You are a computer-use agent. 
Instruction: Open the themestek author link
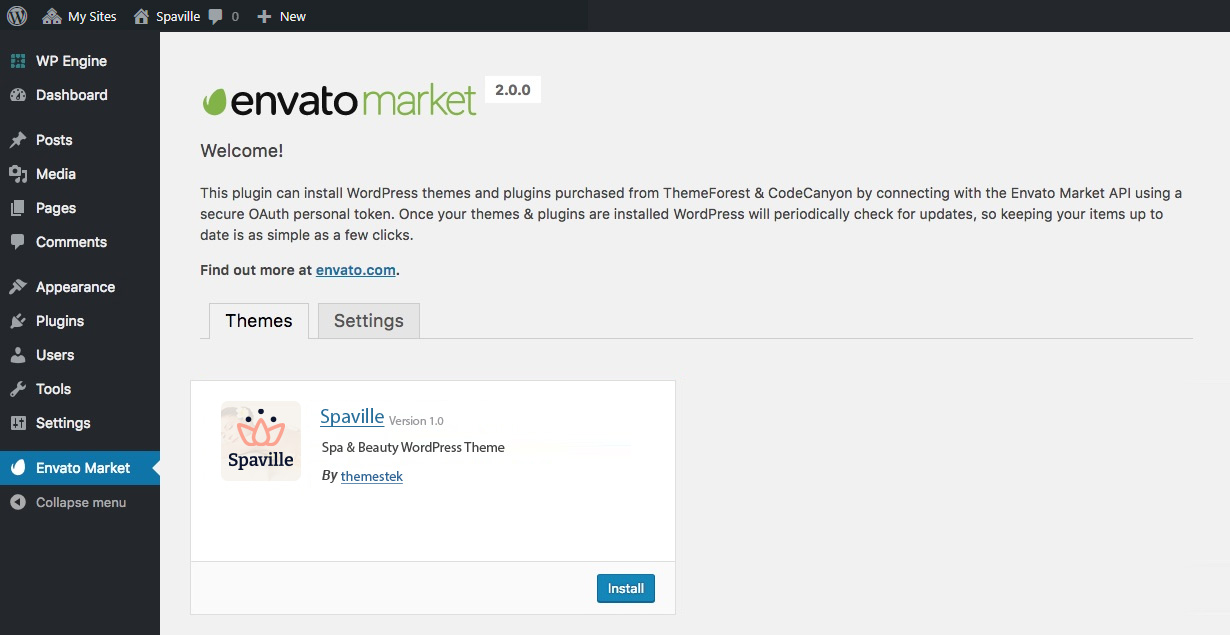click(x=371, y=477)
